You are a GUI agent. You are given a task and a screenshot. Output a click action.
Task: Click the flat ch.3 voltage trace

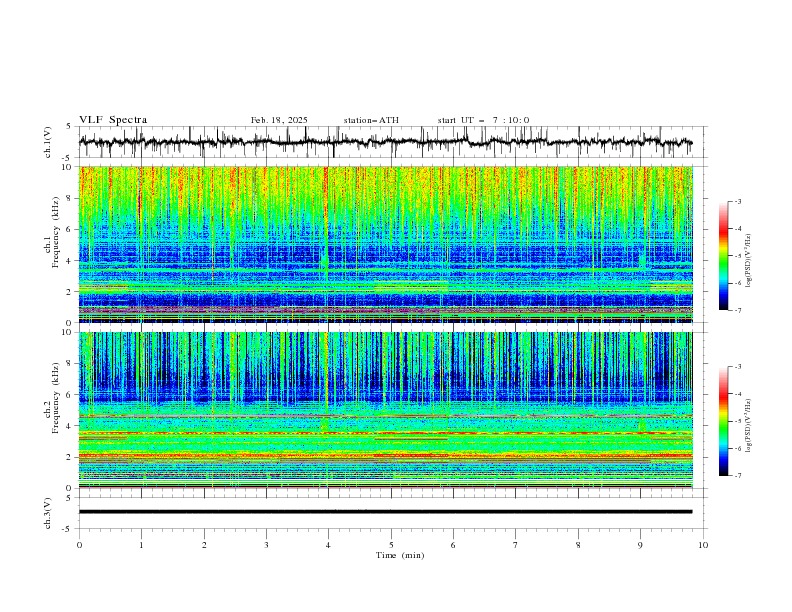coord(385,512)
